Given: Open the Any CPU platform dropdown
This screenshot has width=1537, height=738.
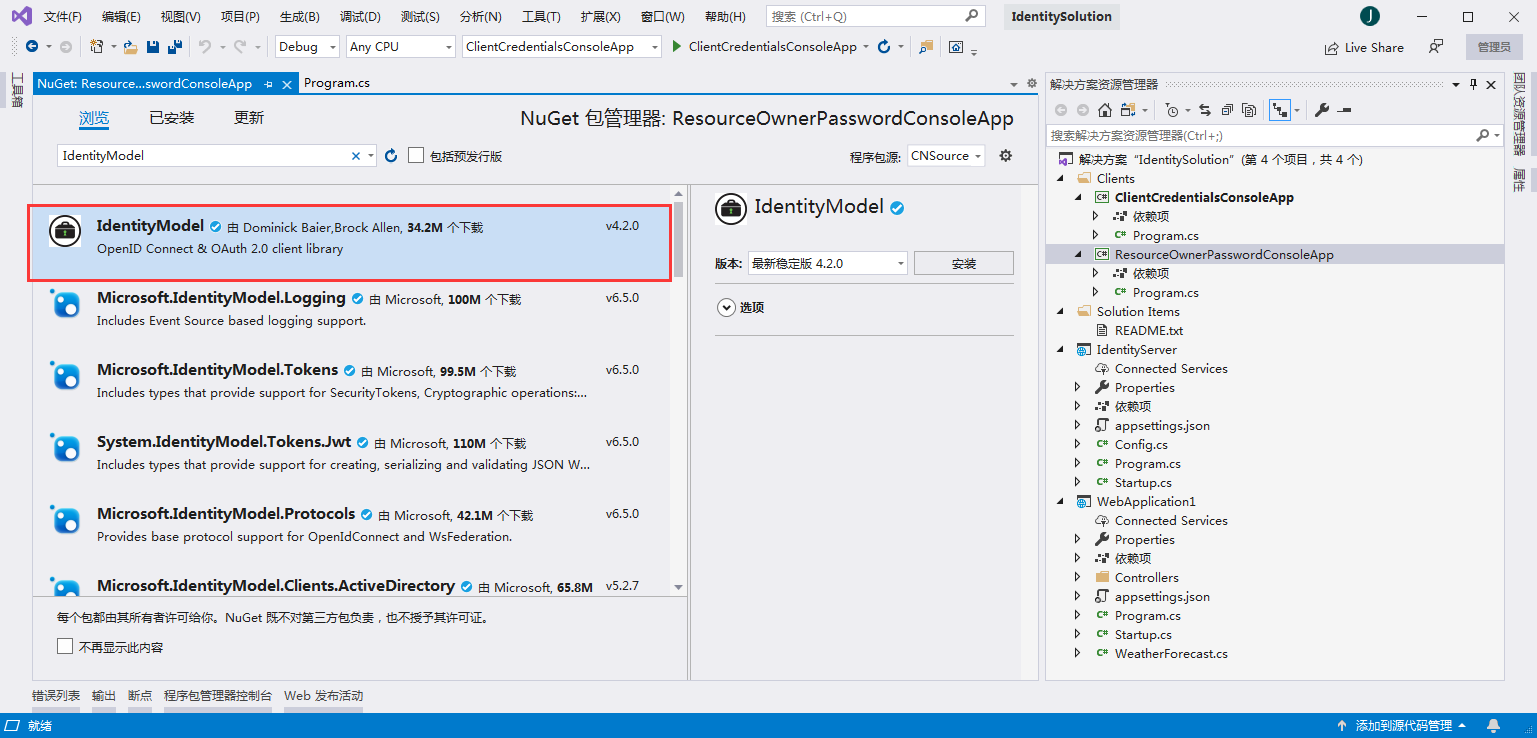Looking at the screenshot, I should pos(401,46).
